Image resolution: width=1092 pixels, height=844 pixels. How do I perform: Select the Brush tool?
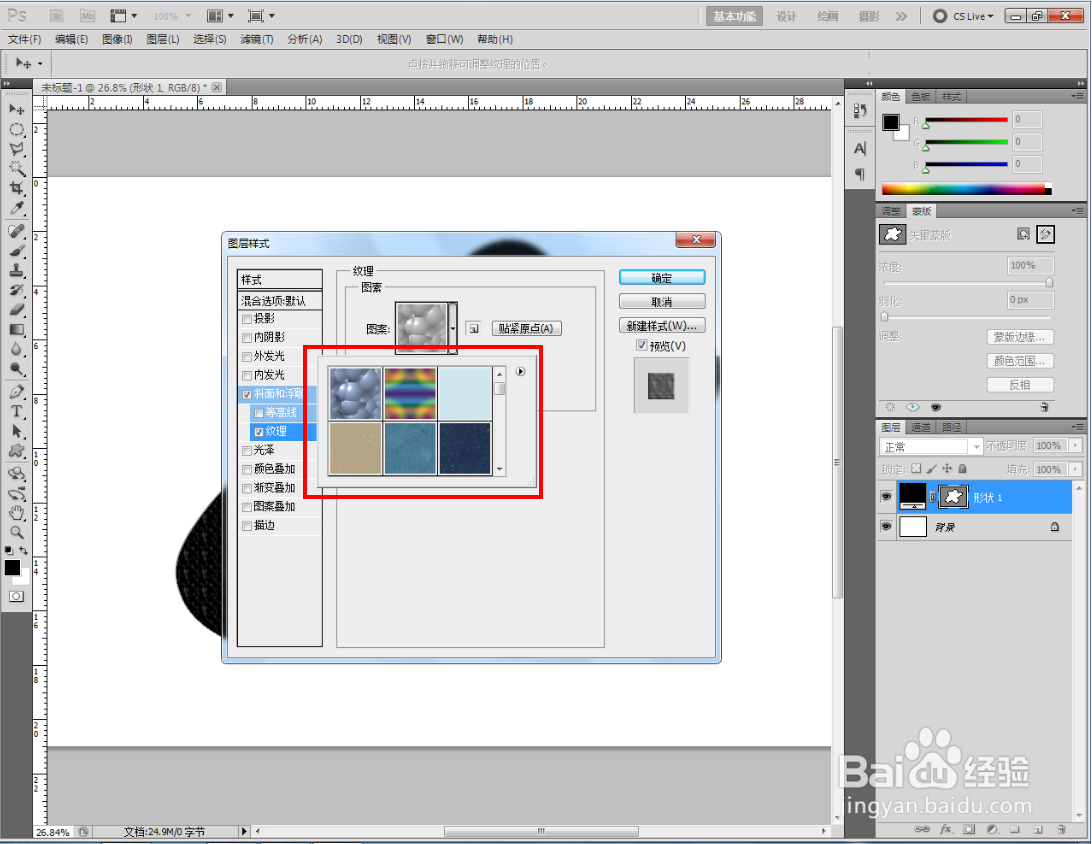[x=17, y=251]
